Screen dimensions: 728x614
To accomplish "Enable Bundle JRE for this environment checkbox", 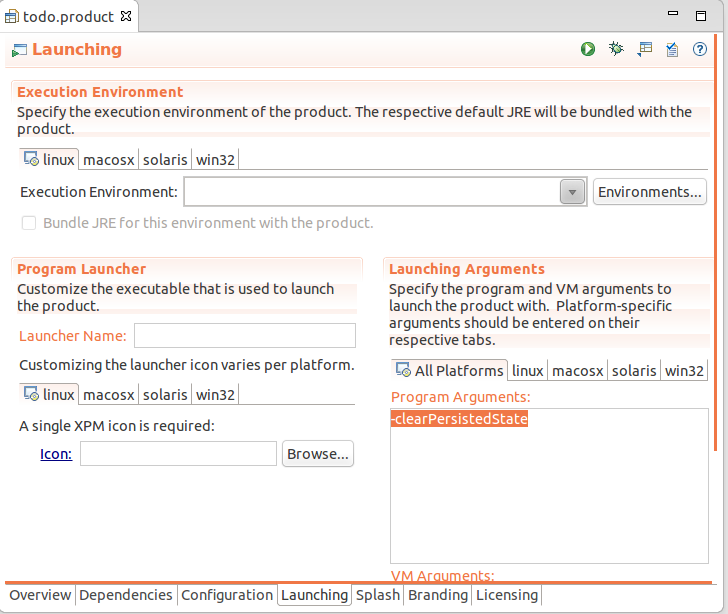I will tap(29, 223).
